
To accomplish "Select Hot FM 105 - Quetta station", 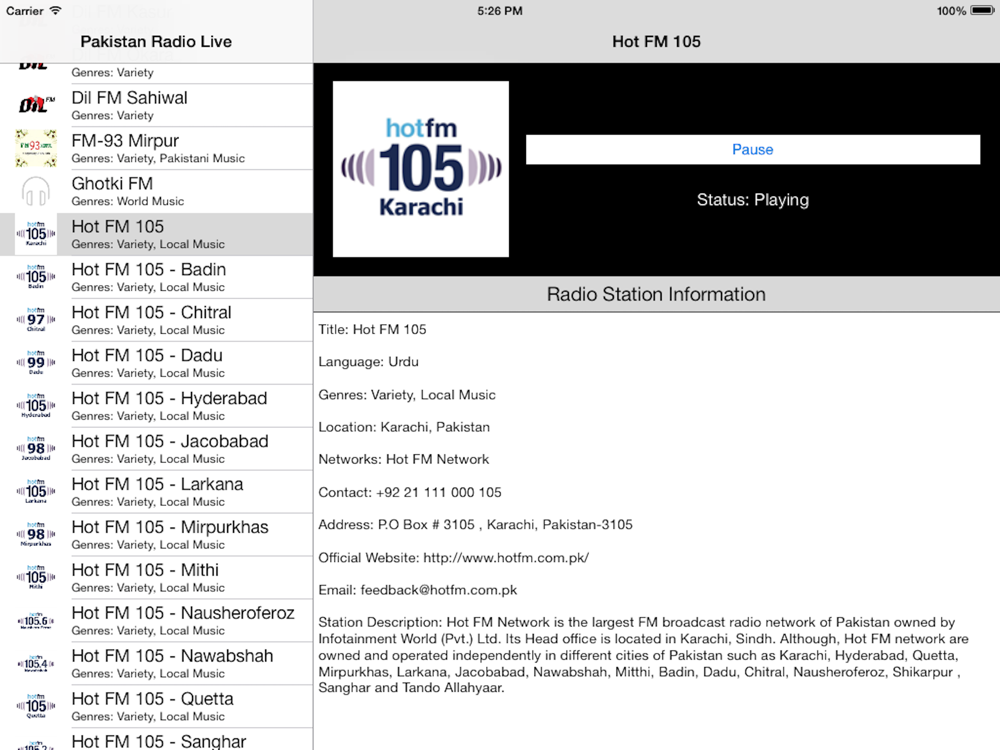I will 156,706.
